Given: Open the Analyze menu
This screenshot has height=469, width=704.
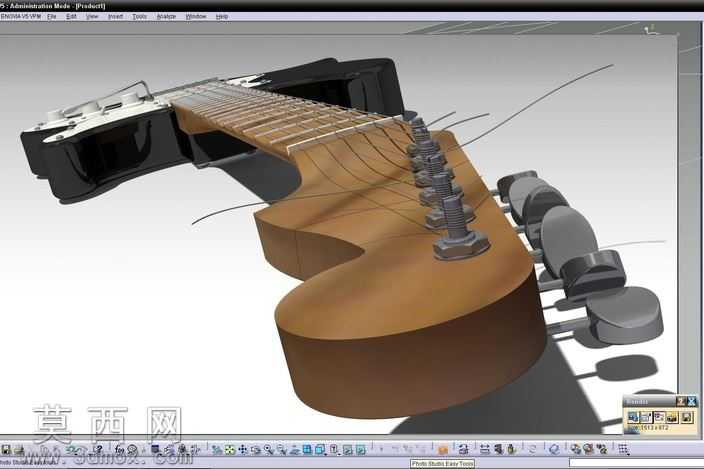Looking at the screenshot, I should click(x=166, y=16).
